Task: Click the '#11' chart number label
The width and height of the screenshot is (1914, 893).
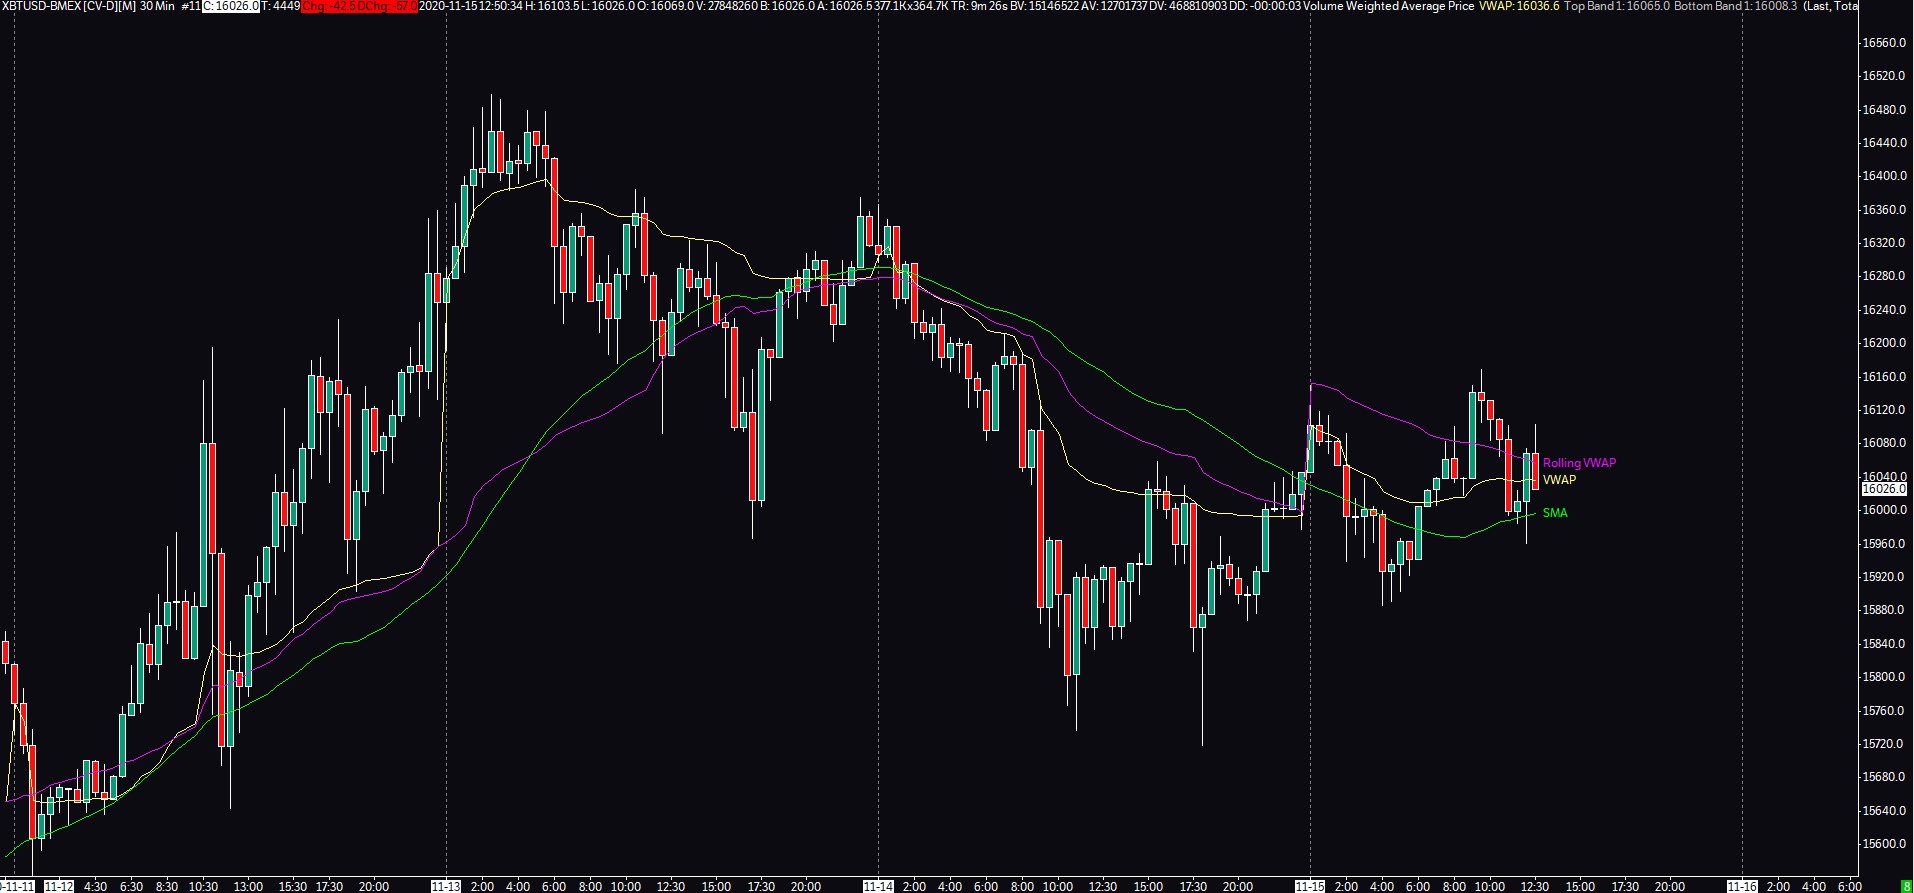Action: coord(190,6)
